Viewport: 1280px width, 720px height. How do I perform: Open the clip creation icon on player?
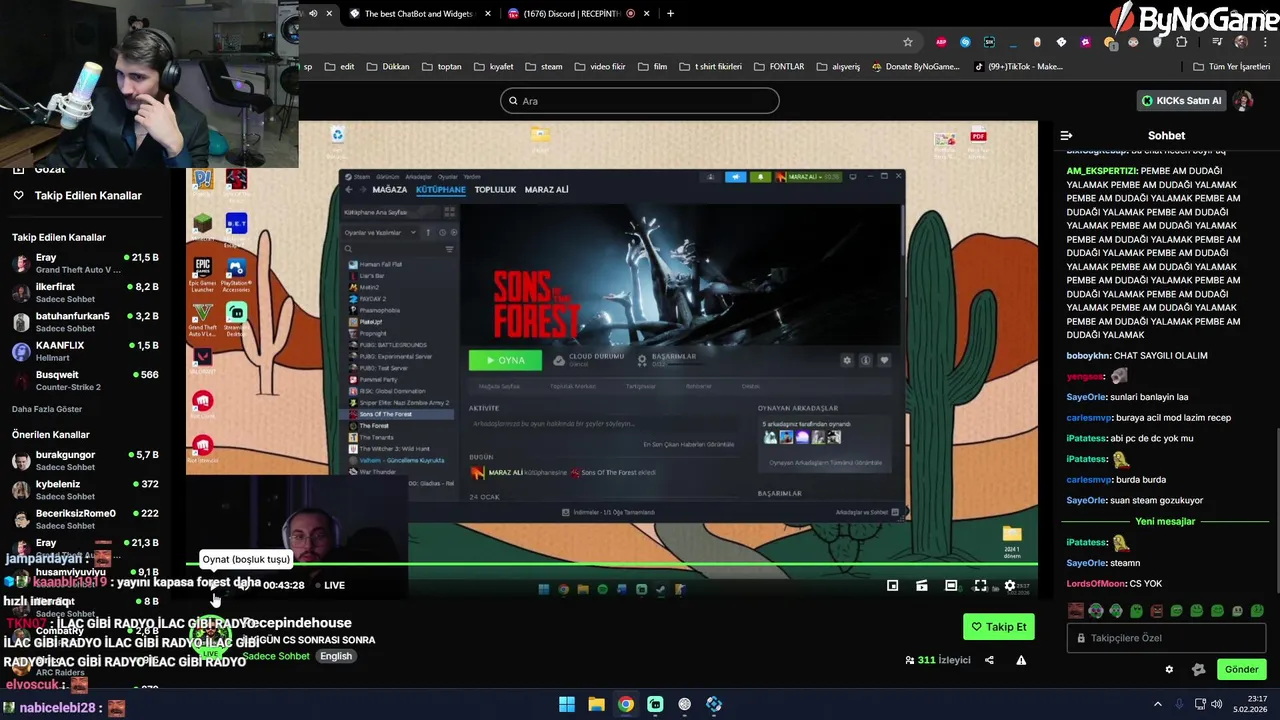pos(922,586)
